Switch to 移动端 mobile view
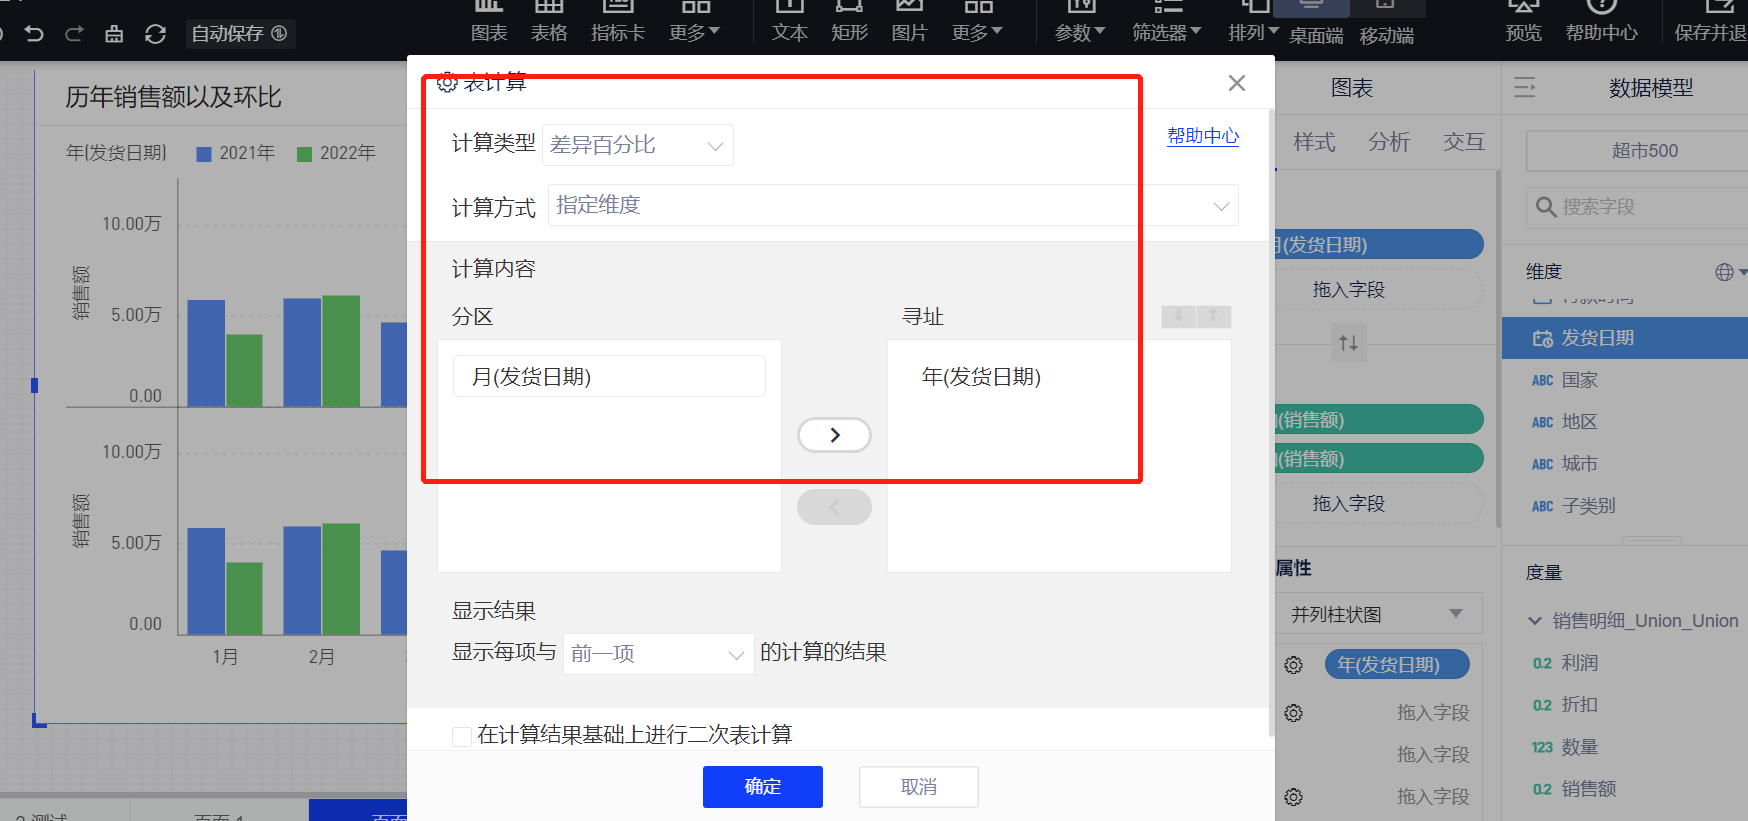 coord(1387,24)
